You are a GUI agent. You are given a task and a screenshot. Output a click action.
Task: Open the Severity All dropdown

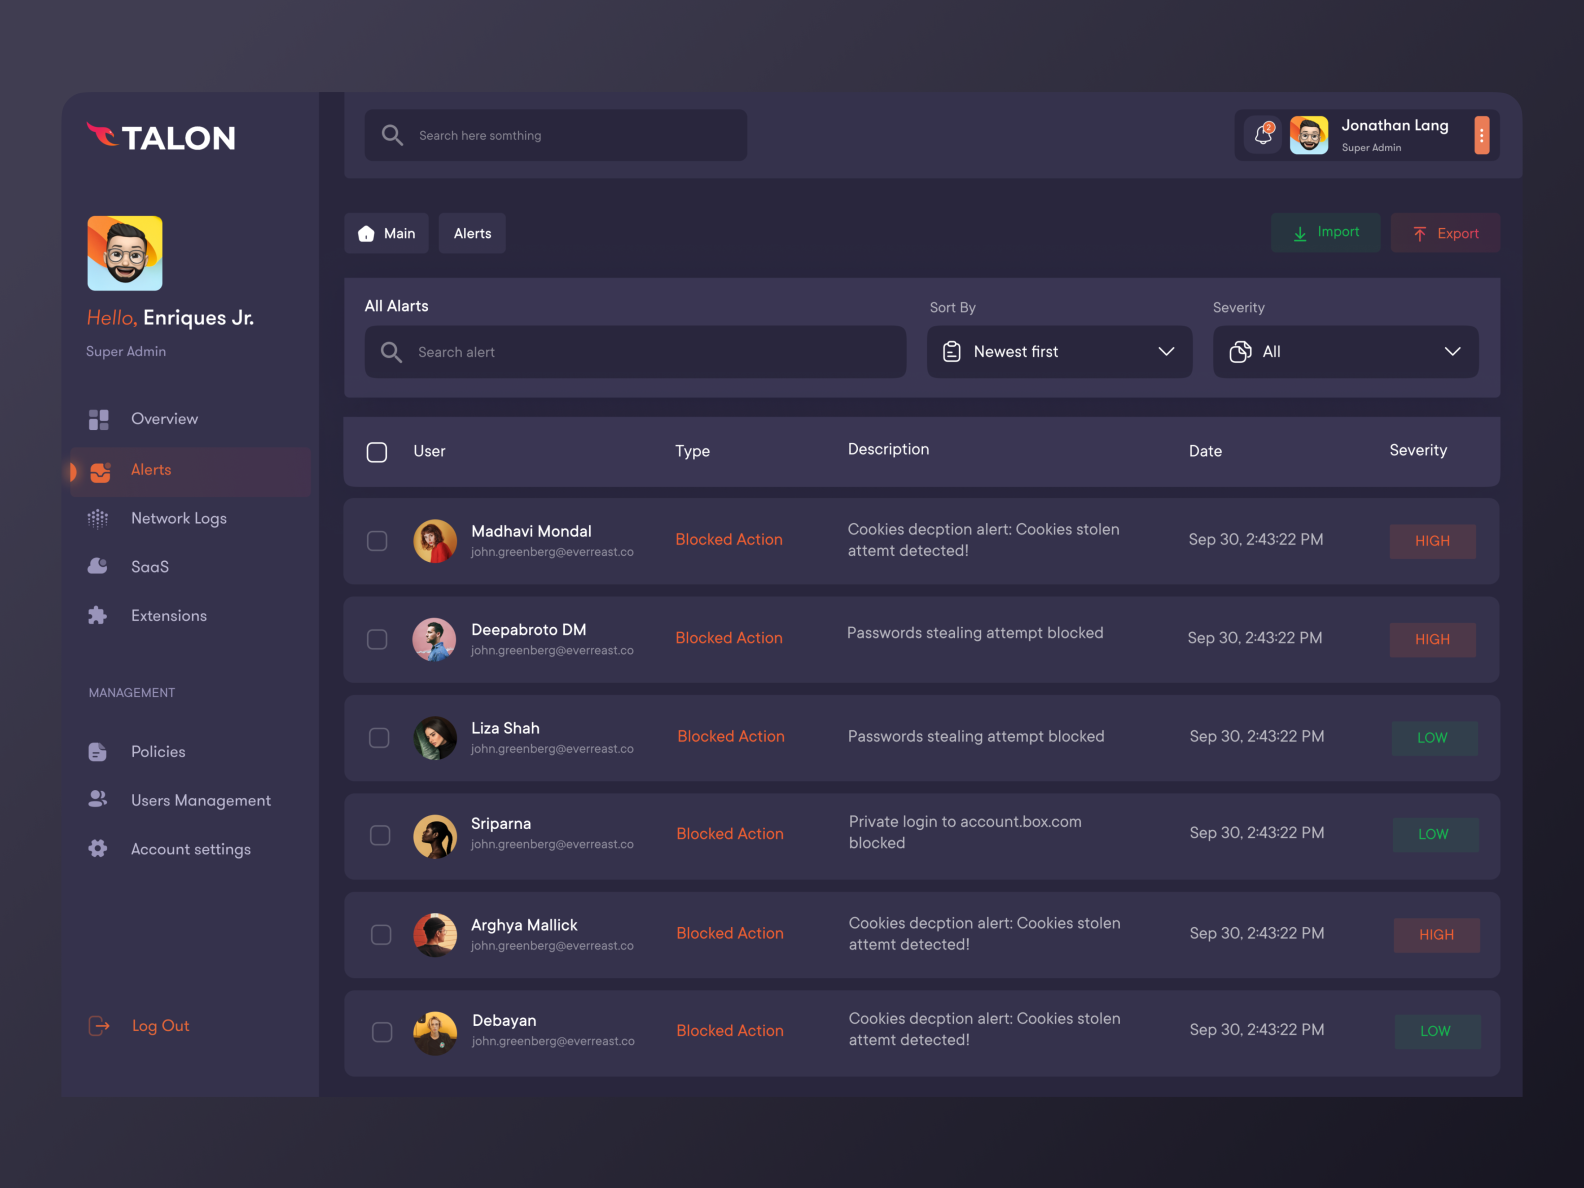tap(1346, 352)
